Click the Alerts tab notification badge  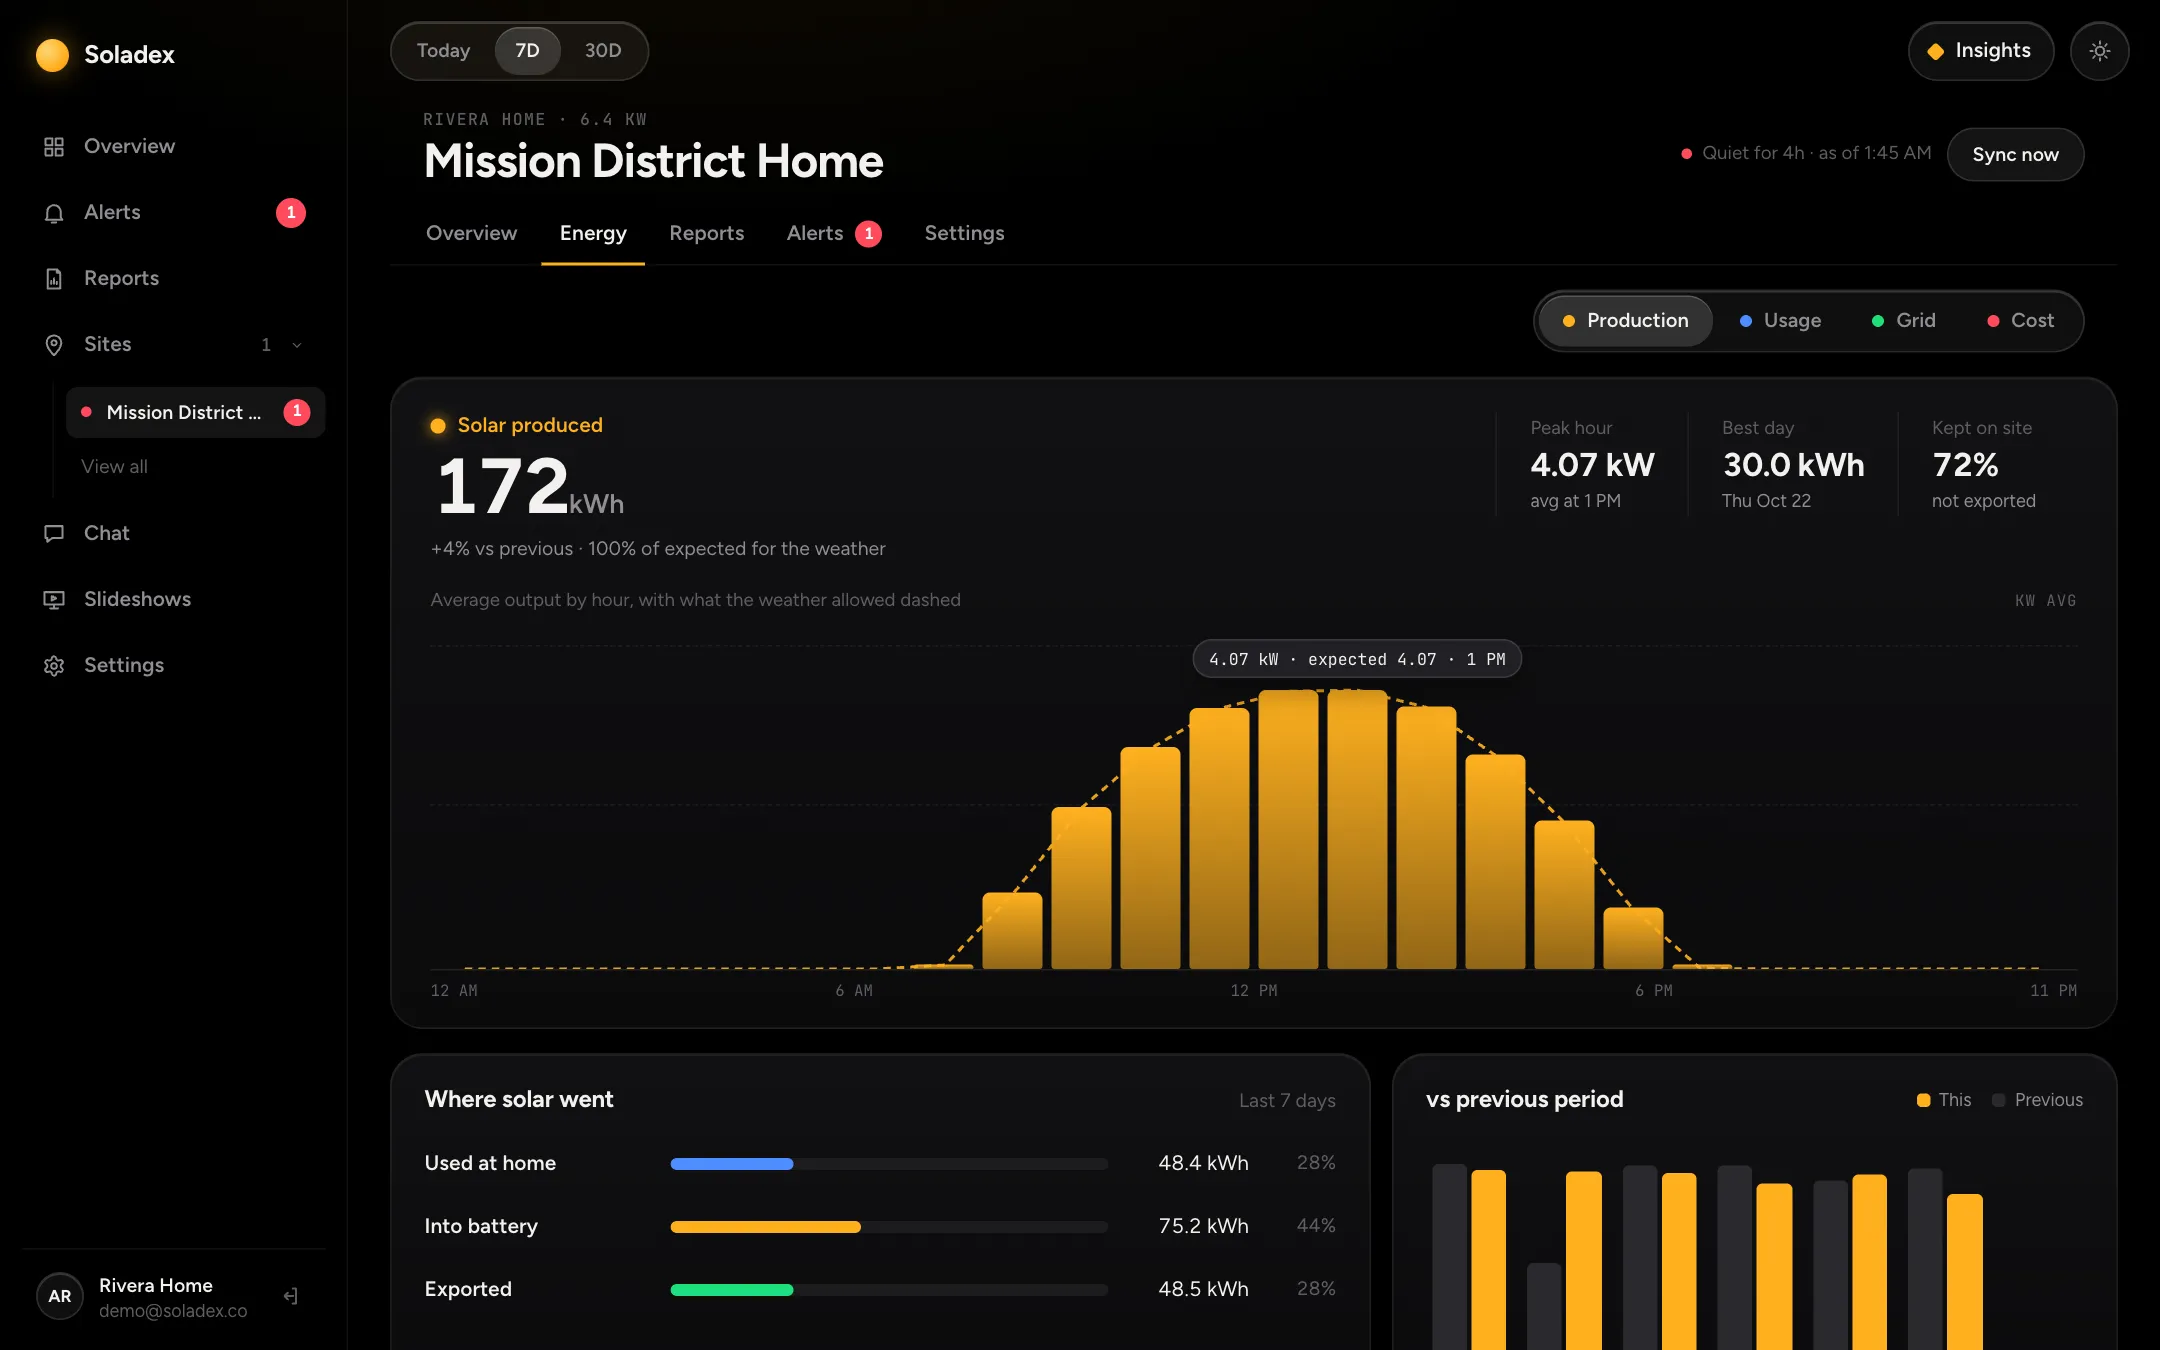(x=869, y=234)
